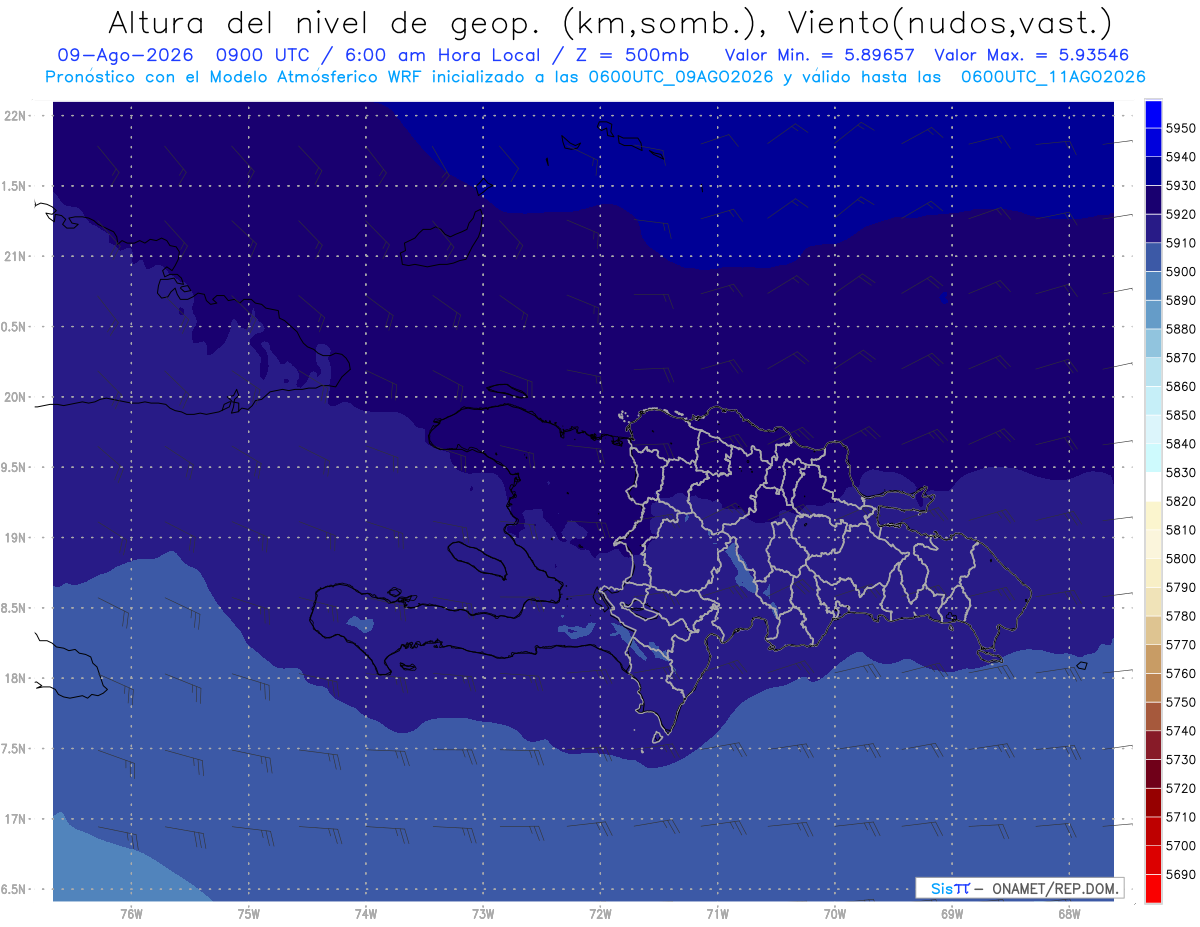Click the 'Valor Min. = 5.89657' text
This screenshot has height=927, width=1200.
point(819,55)
